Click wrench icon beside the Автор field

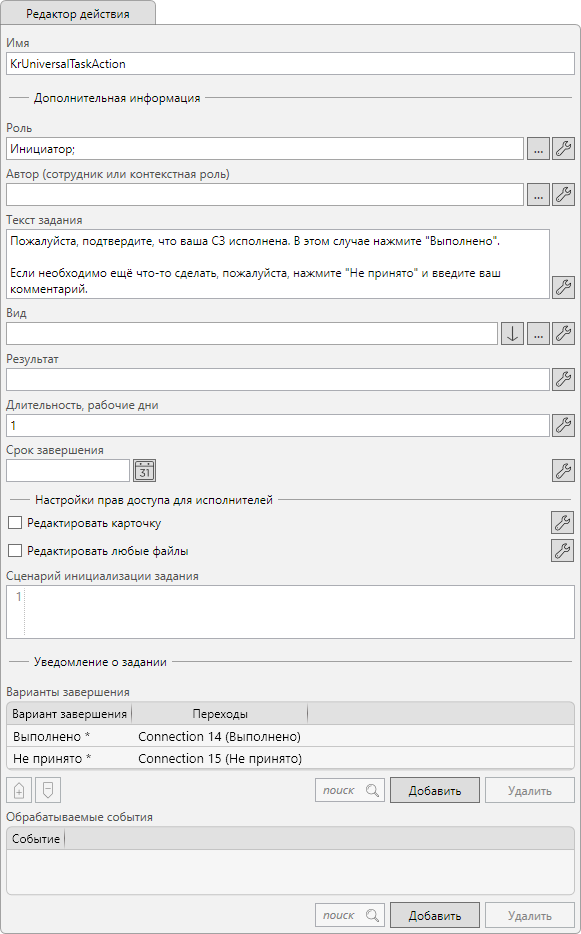point(563,194)
